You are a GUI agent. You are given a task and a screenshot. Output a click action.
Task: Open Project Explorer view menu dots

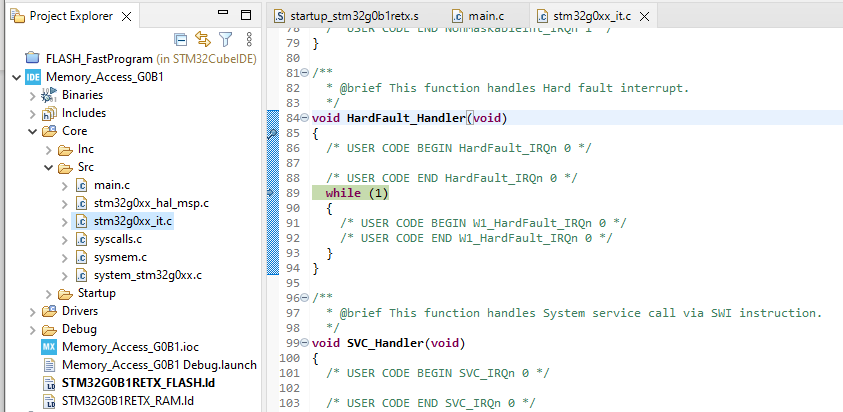(x=248, y=39)
